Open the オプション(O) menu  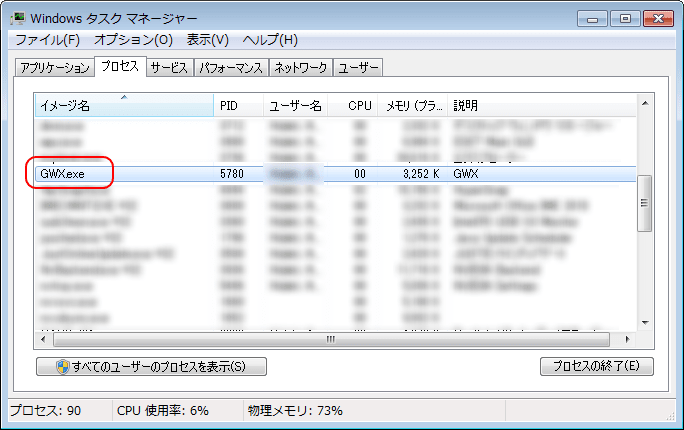tap(133, 40)
